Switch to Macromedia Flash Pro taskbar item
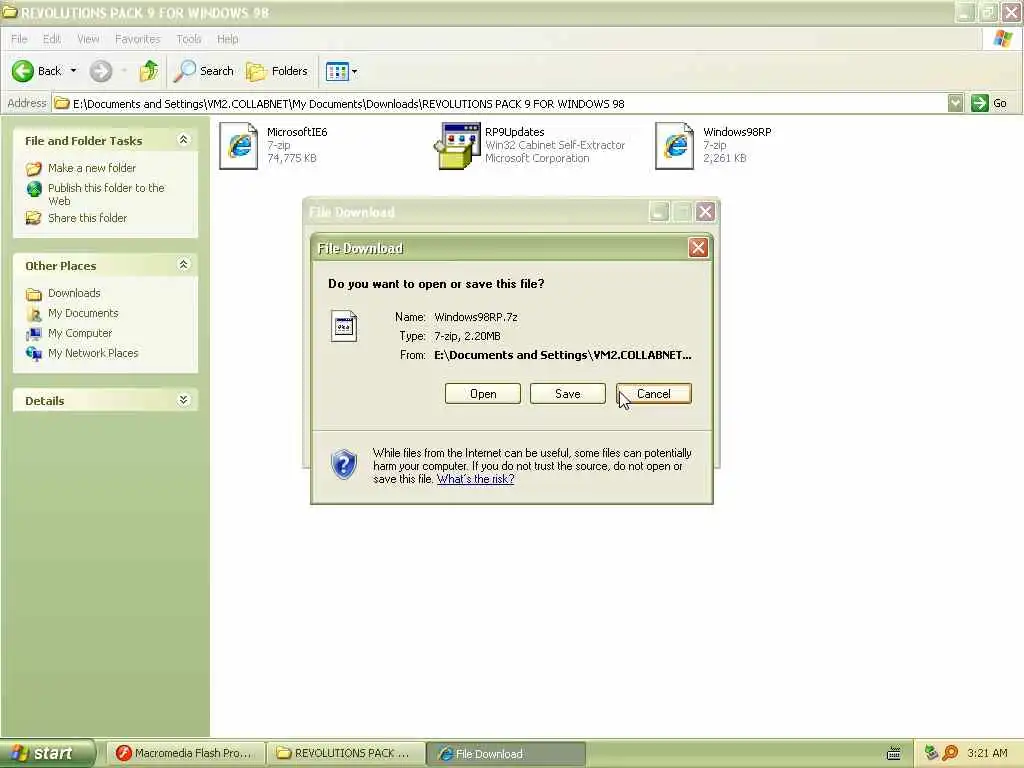Screen dimensions: 1024x768 tap(185, 754)
